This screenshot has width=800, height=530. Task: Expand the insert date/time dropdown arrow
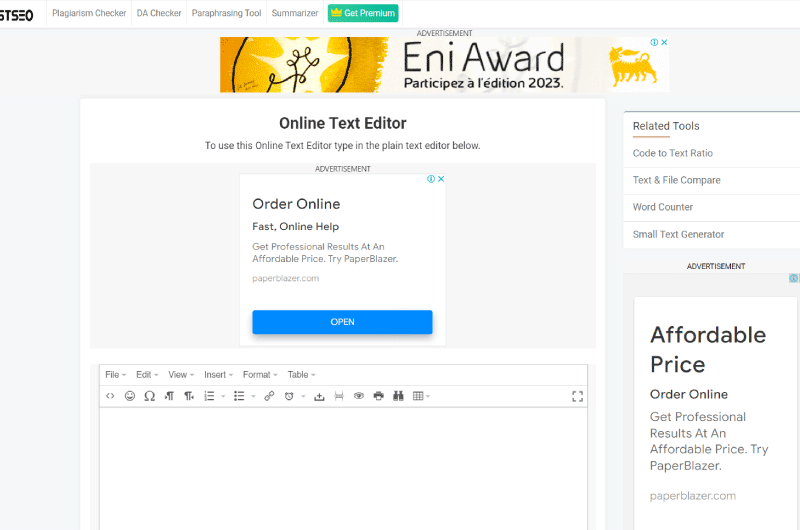pyautogui.click(x=302, y=397)
